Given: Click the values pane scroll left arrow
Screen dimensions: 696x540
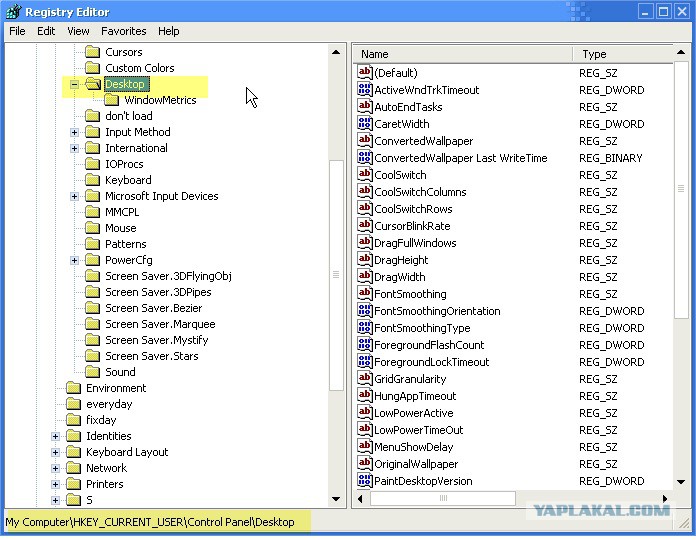Looking at the screenshot, I should point(360,499).
